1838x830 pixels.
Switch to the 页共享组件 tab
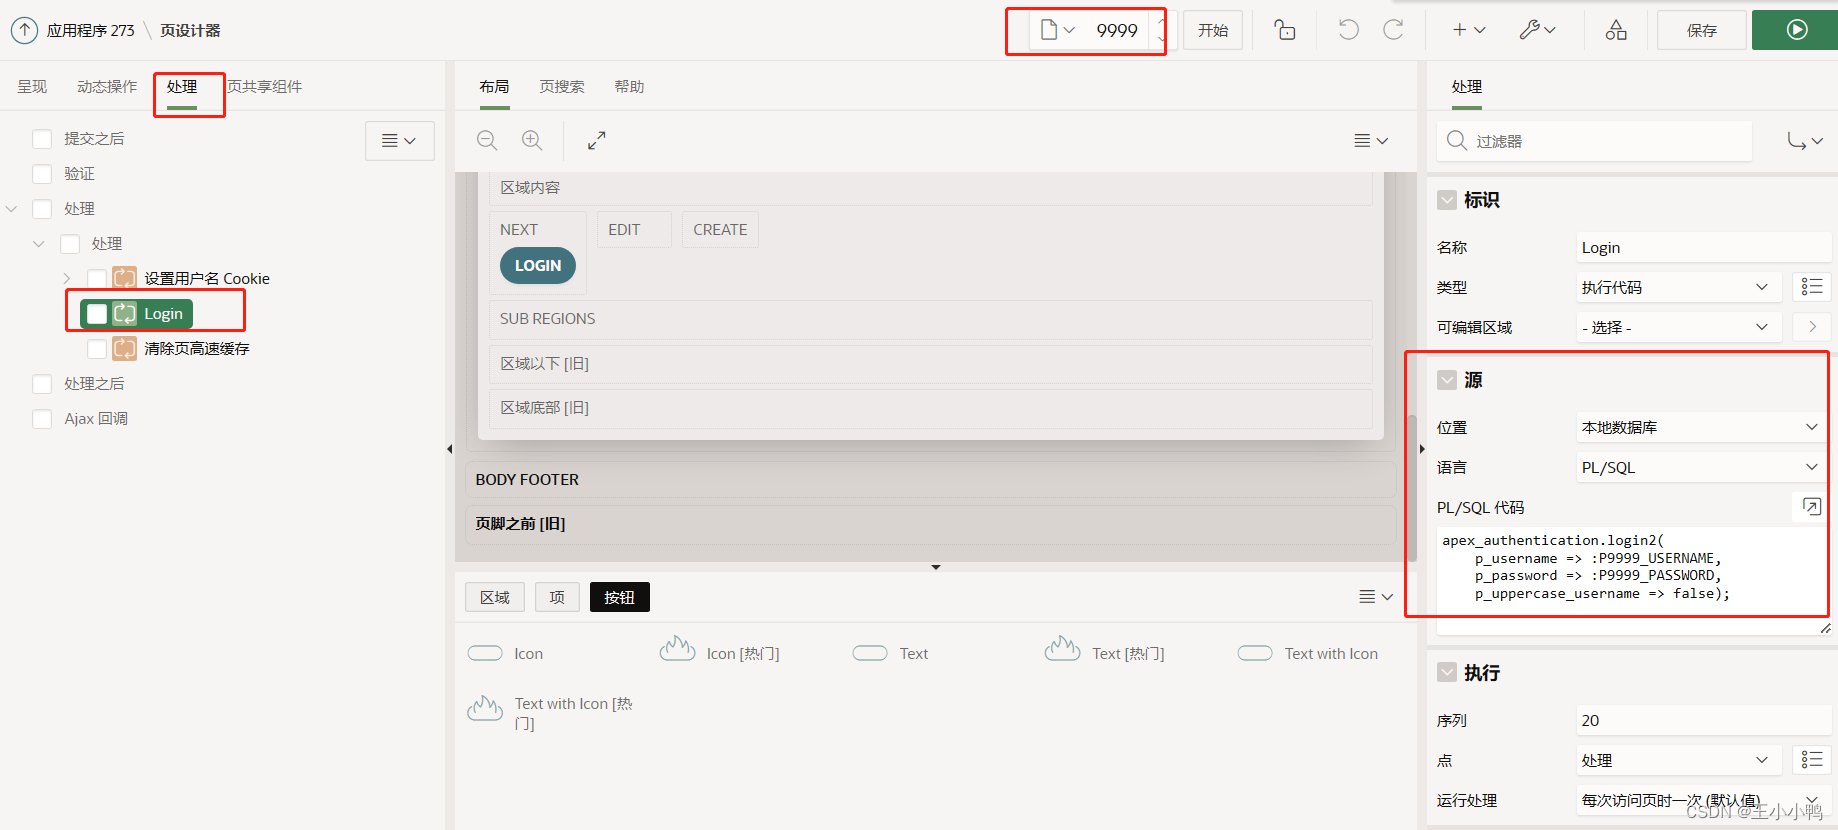coord(264,87)
